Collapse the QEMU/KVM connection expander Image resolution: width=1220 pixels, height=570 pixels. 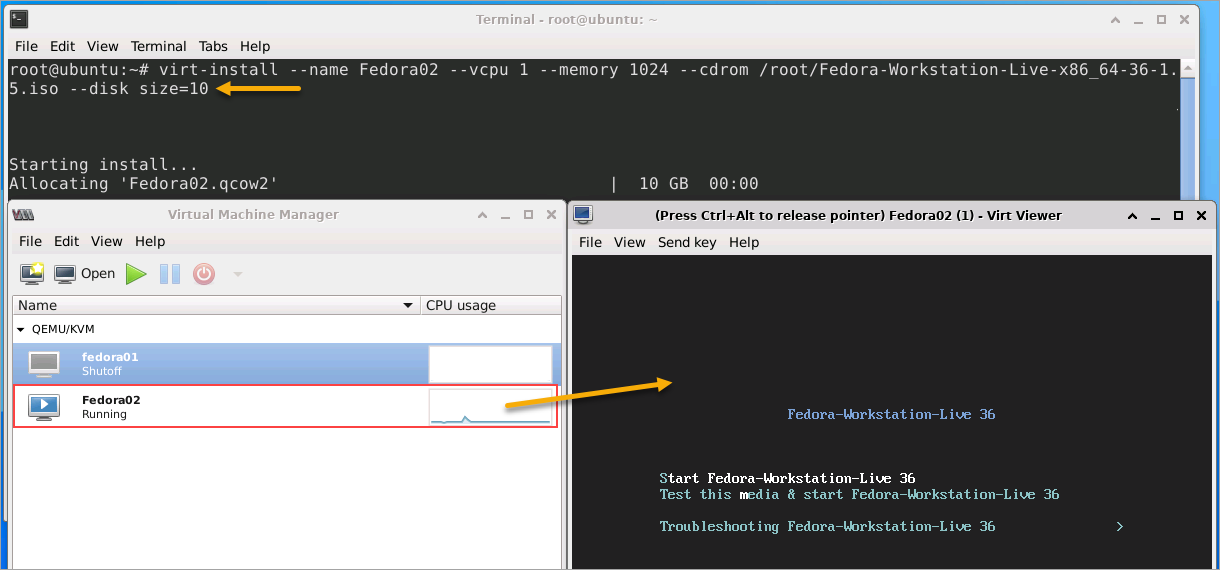22,329
